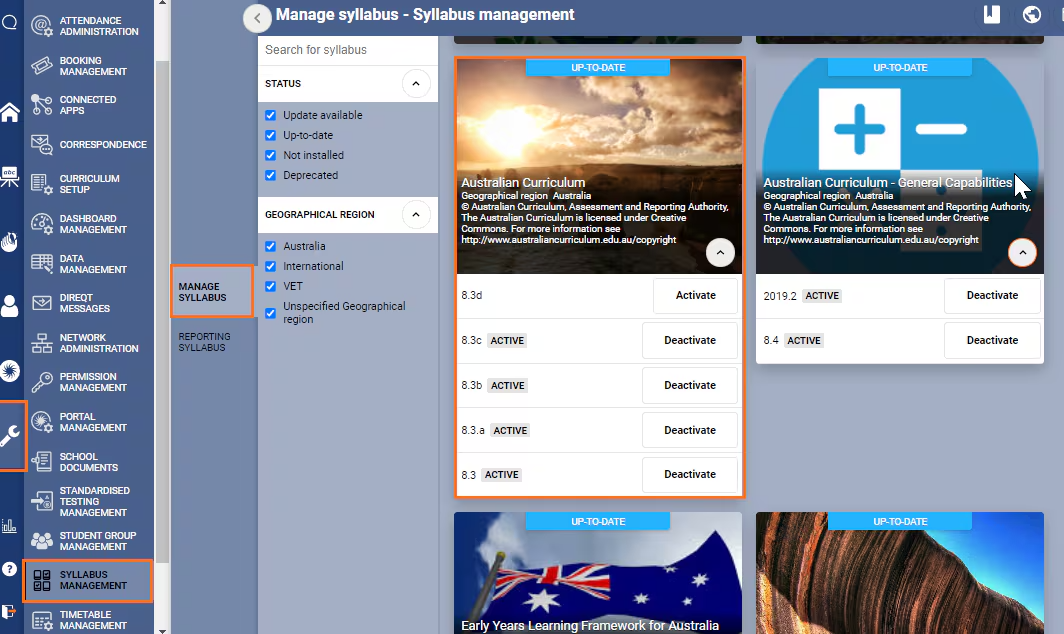Toggle Not installed status filter

(x=271, y=155)
